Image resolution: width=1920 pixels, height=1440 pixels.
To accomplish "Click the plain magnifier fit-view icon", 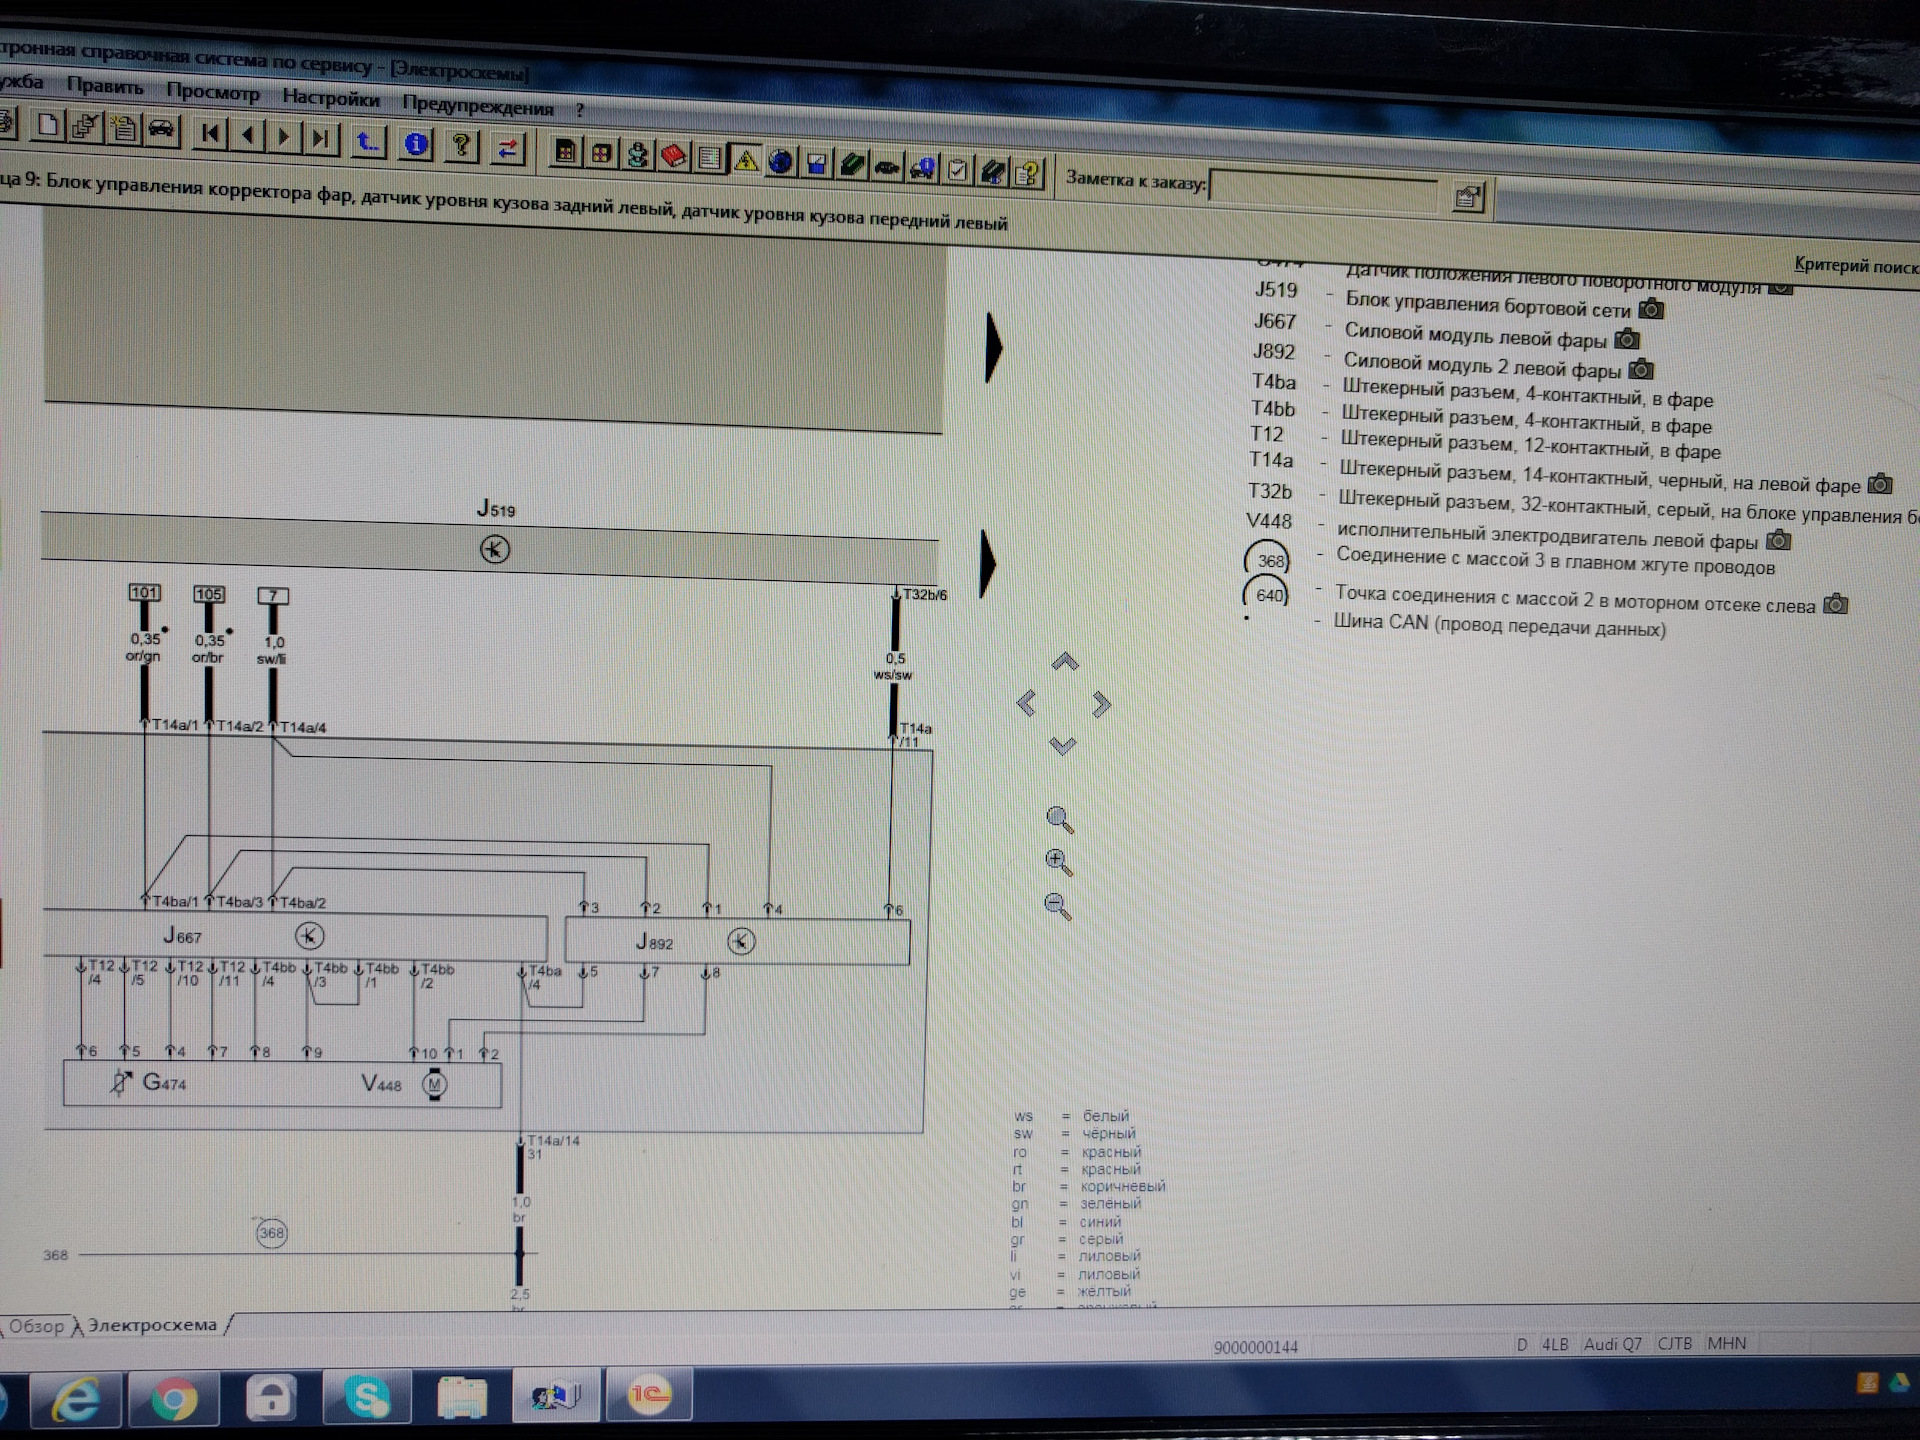I will click(x=1060, y=820).
